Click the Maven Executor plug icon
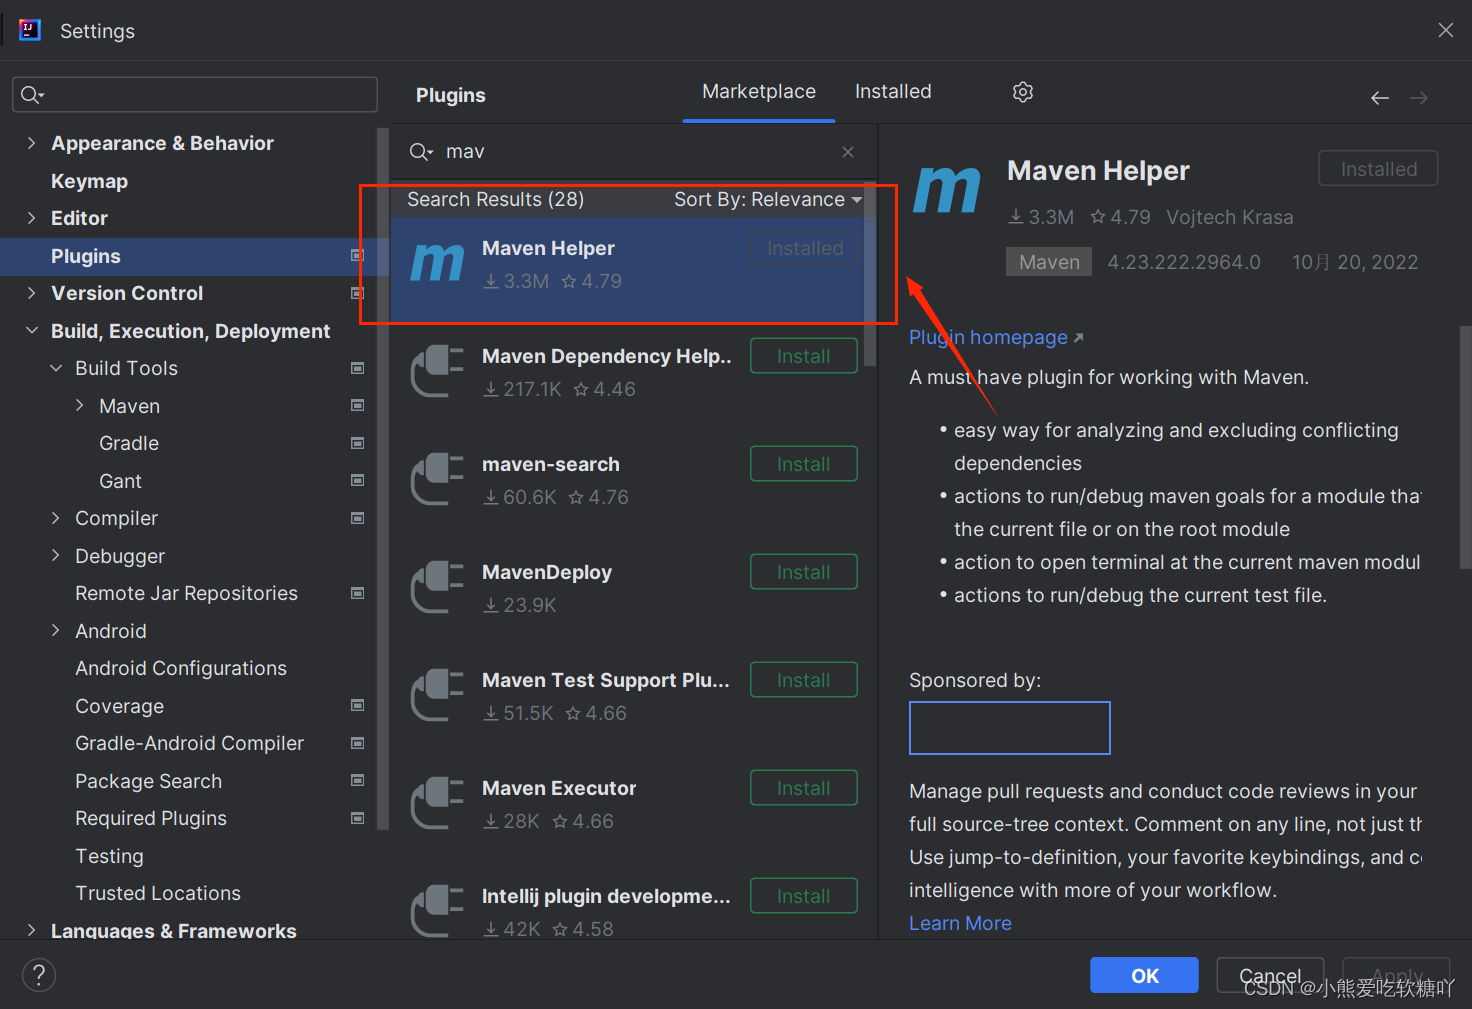1472x1009 pixels. click(x=437, y=803)
